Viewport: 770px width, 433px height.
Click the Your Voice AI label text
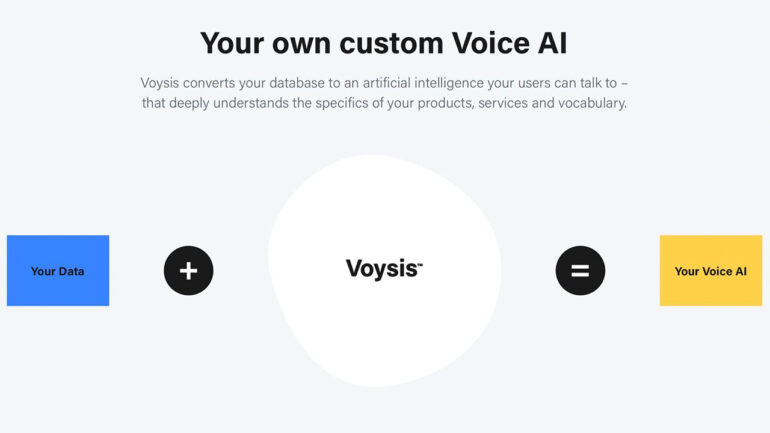tap(711, 271)
